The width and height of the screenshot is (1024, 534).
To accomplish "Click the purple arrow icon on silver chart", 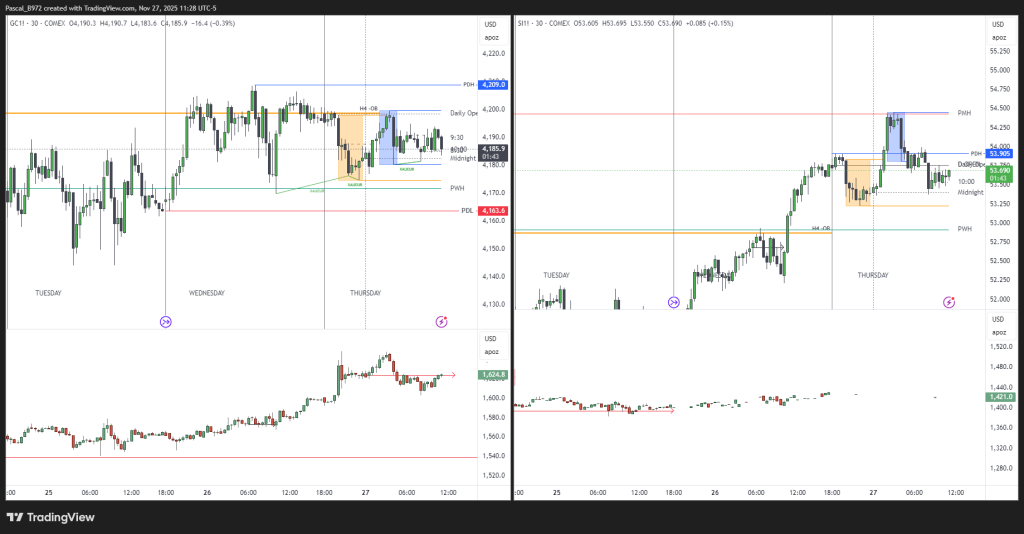I will (x=674, y=302).
